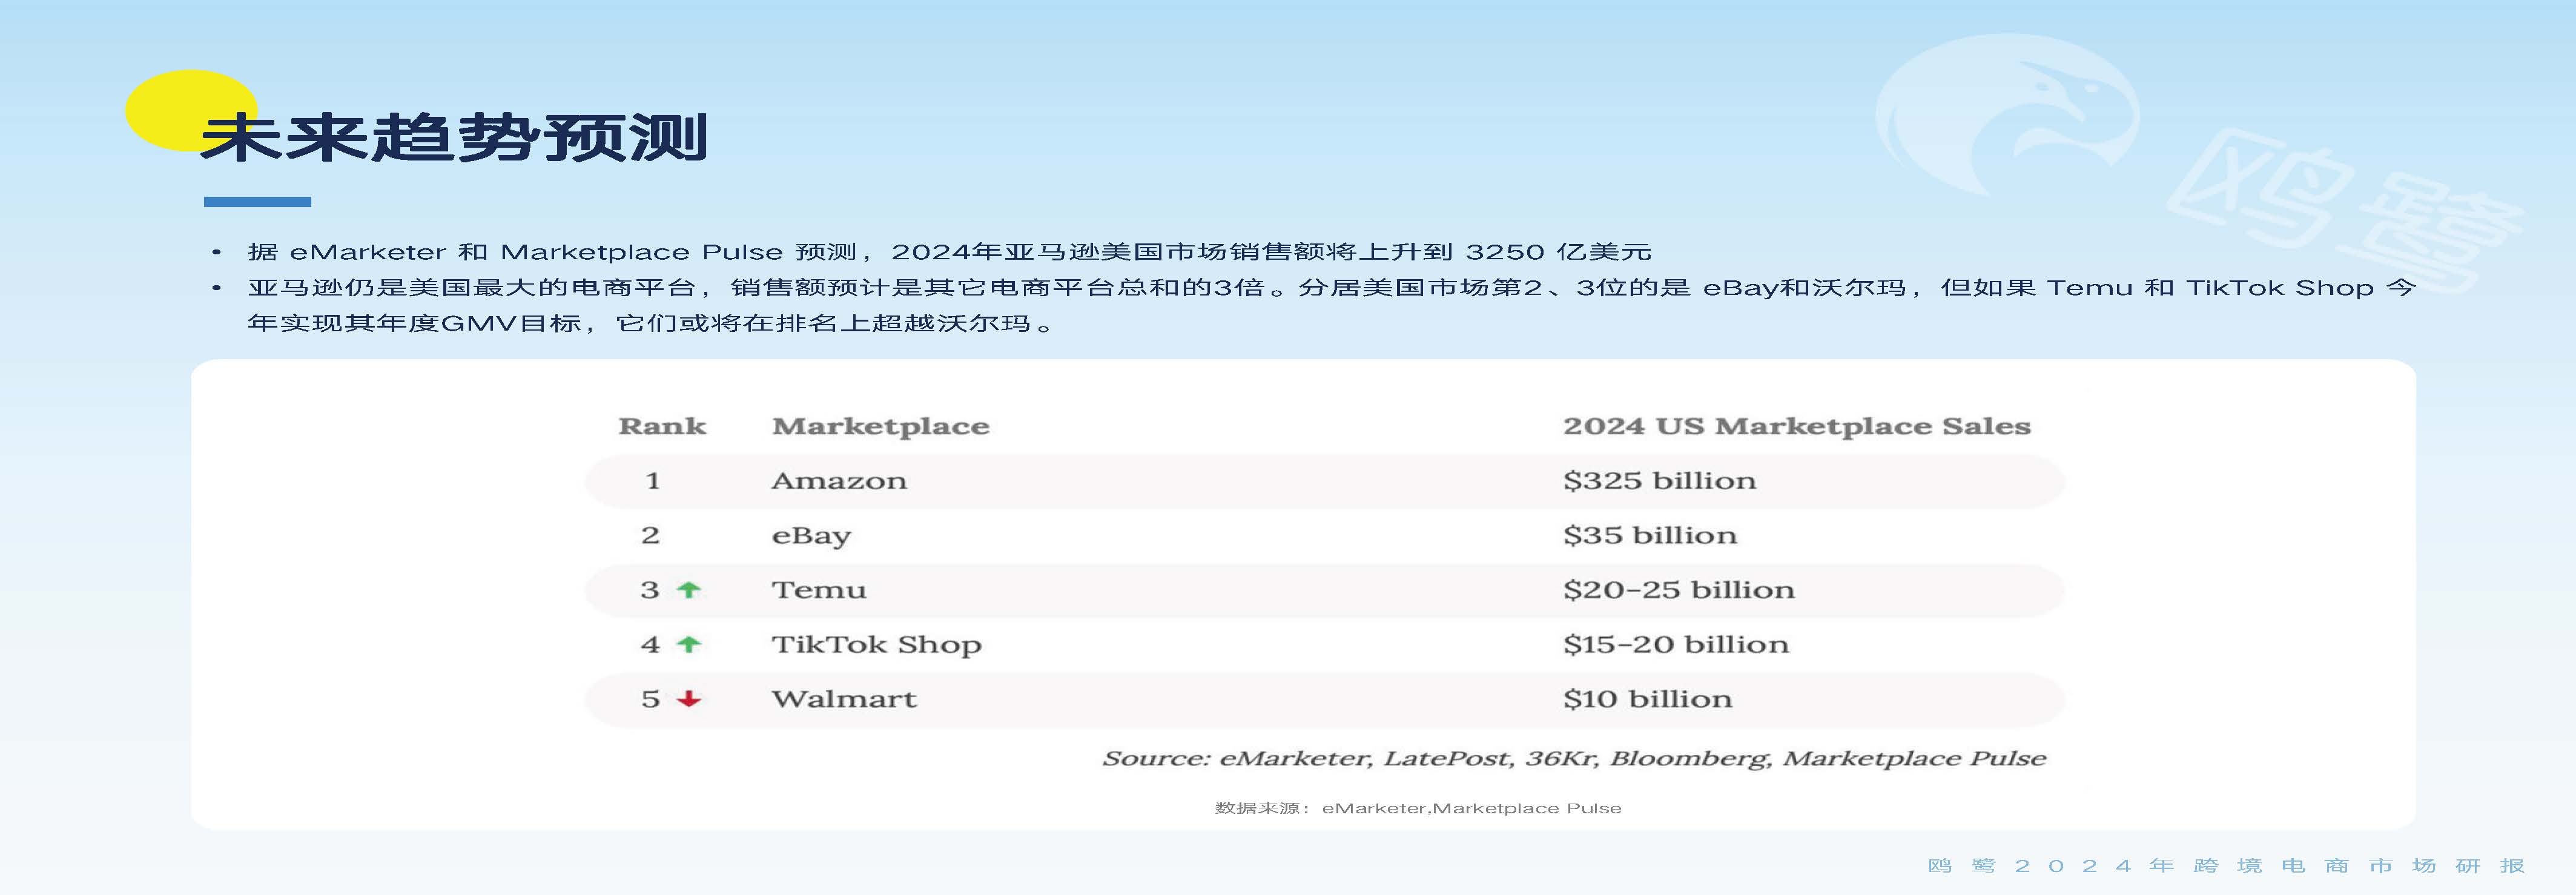
Task: Click the 数据来源 eMarketer caption
Action: point(1418,808)
